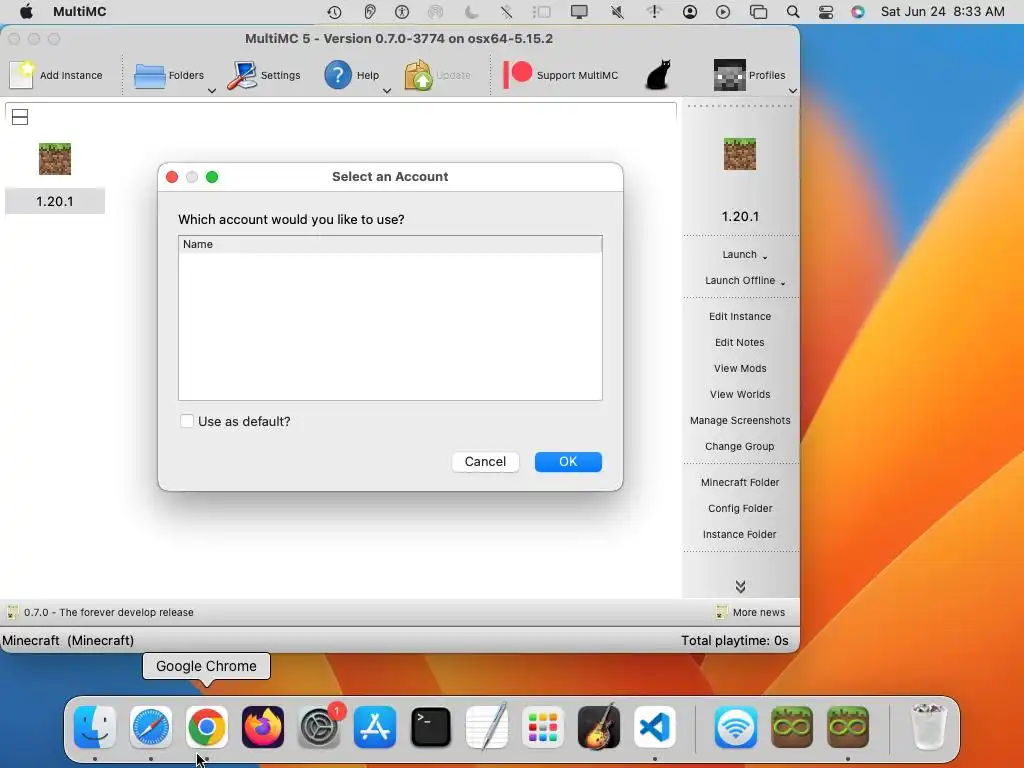
Task: Click the Add Instance toolbar icon
Action: pos(22,74)
